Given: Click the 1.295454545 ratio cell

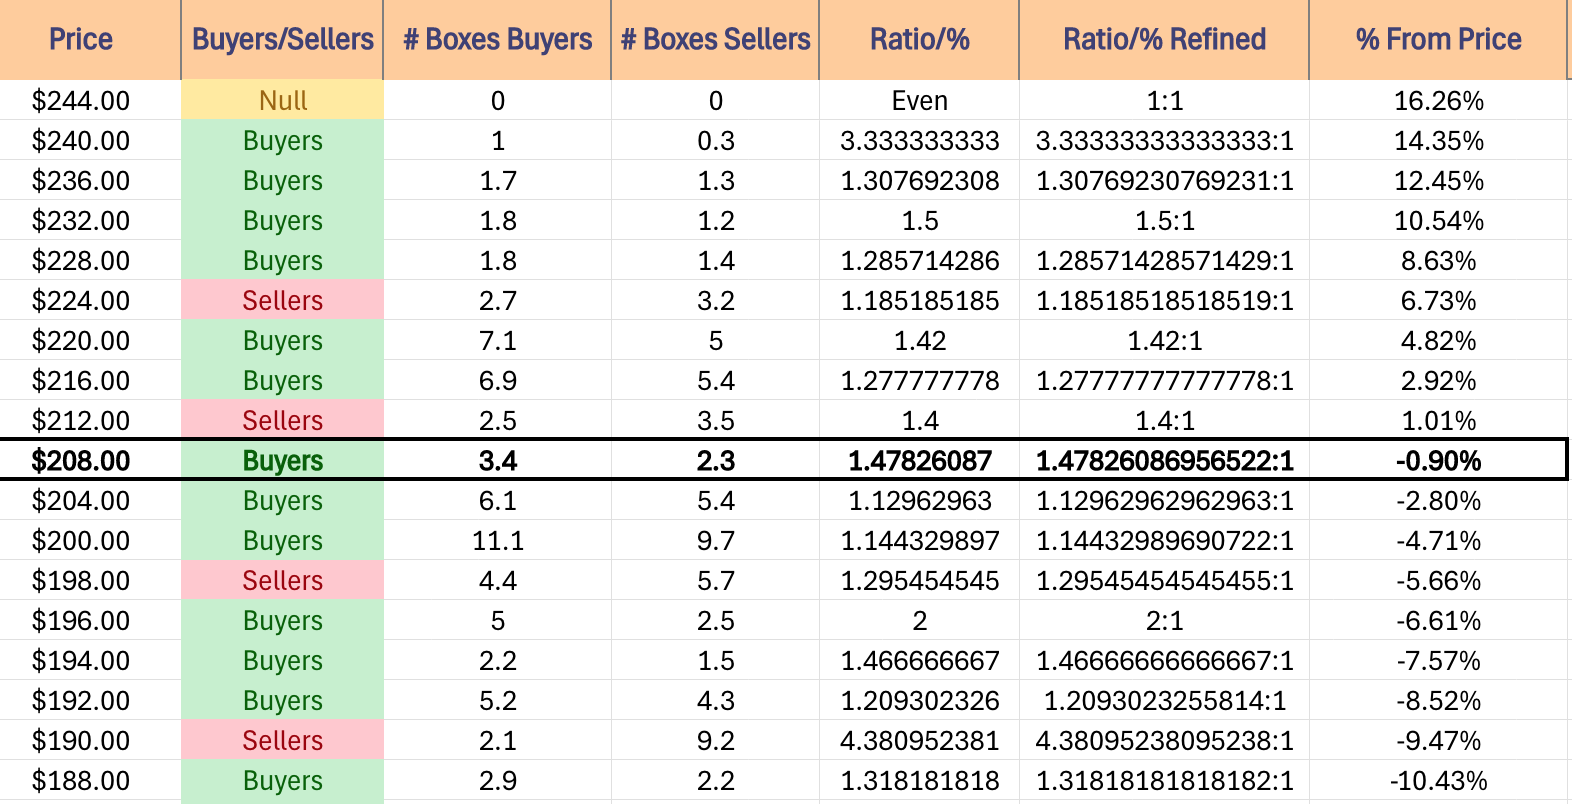Looking at the screenshot, I should point(919,580).
